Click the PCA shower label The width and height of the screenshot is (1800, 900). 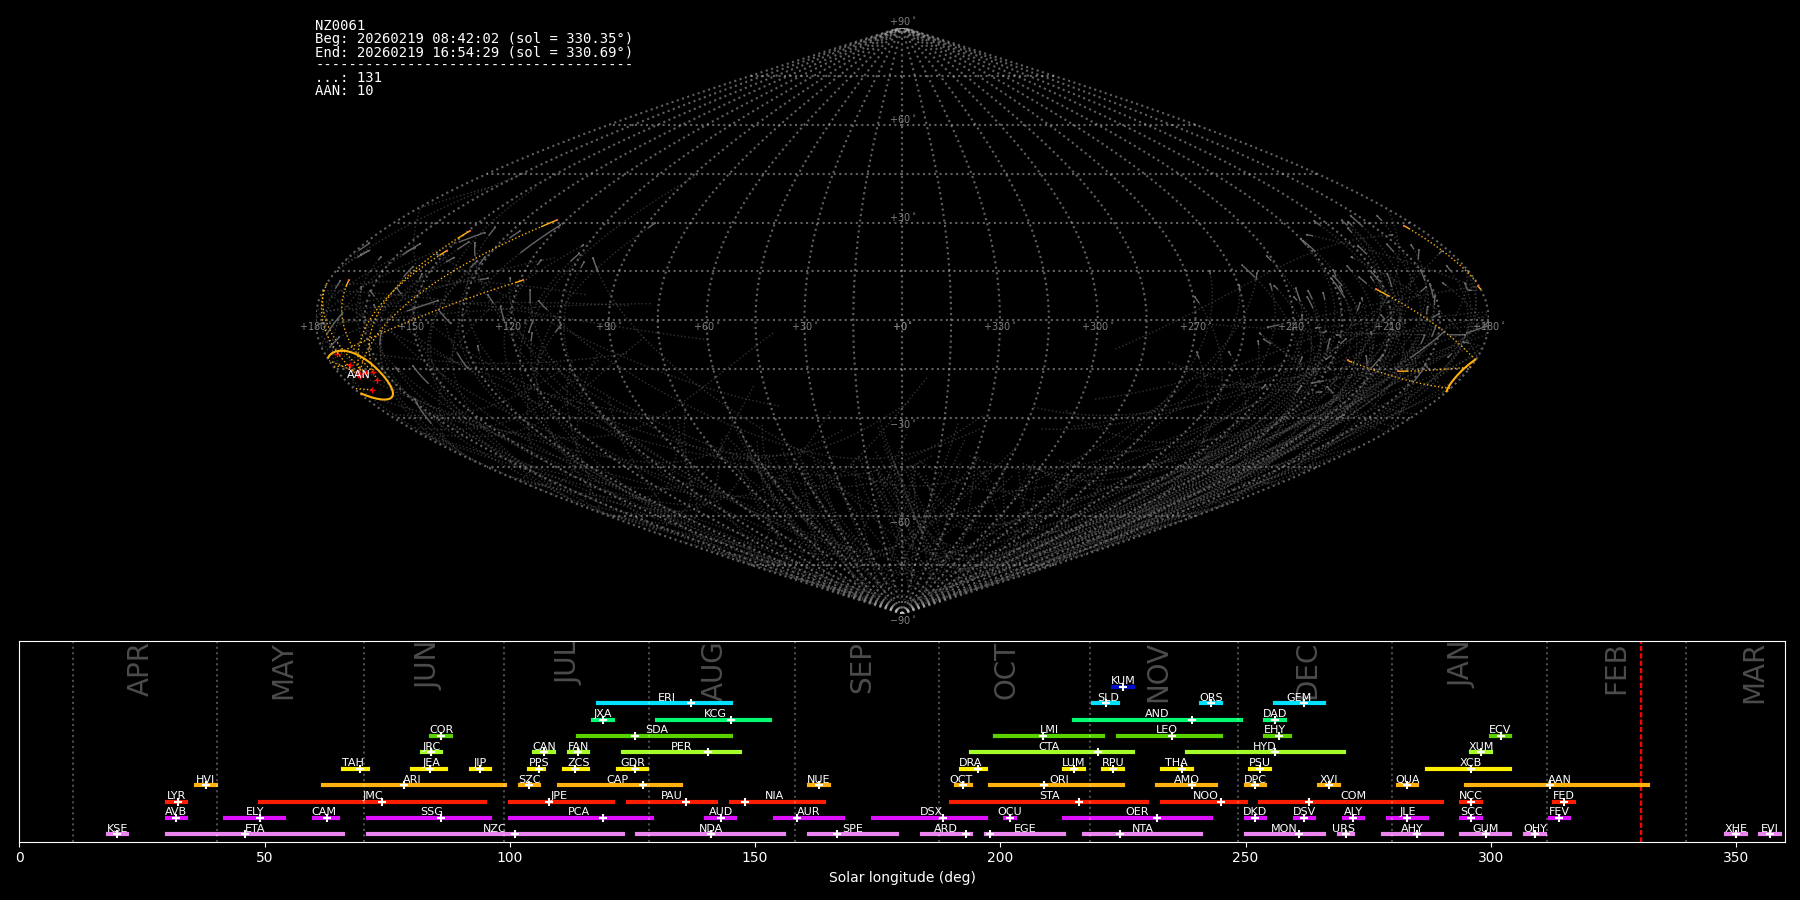[578, 812]
